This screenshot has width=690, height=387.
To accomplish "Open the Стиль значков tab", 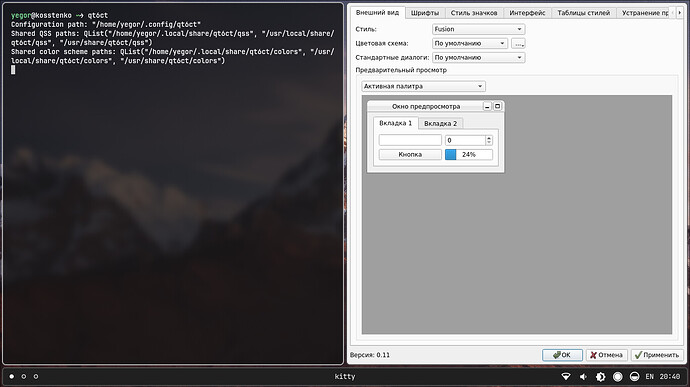I will click(473, 13).
